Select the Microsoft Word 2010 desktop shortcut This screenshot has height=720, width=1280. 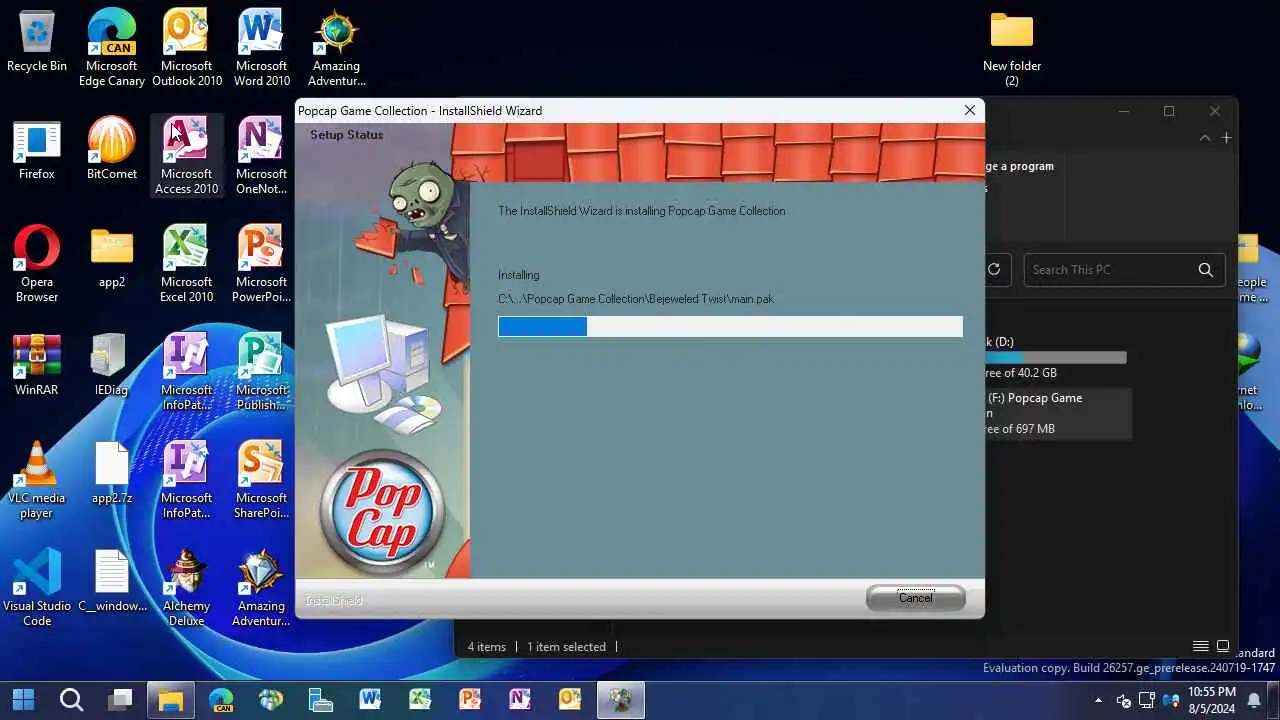pyautogui.click(x=262, y=48)
